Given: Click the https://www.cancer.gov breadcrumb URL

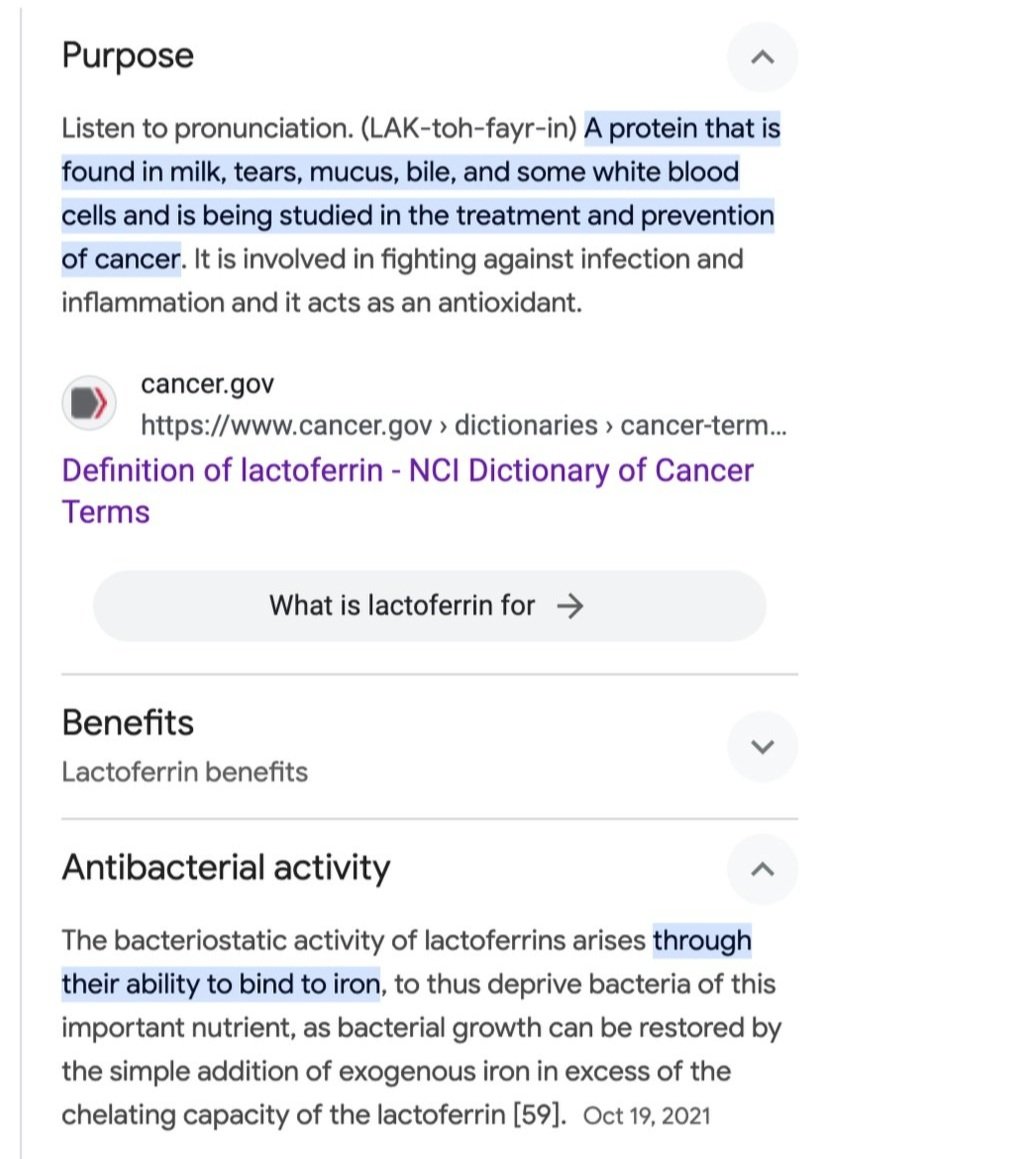Looking at the screenshot, I should point(464,426).
